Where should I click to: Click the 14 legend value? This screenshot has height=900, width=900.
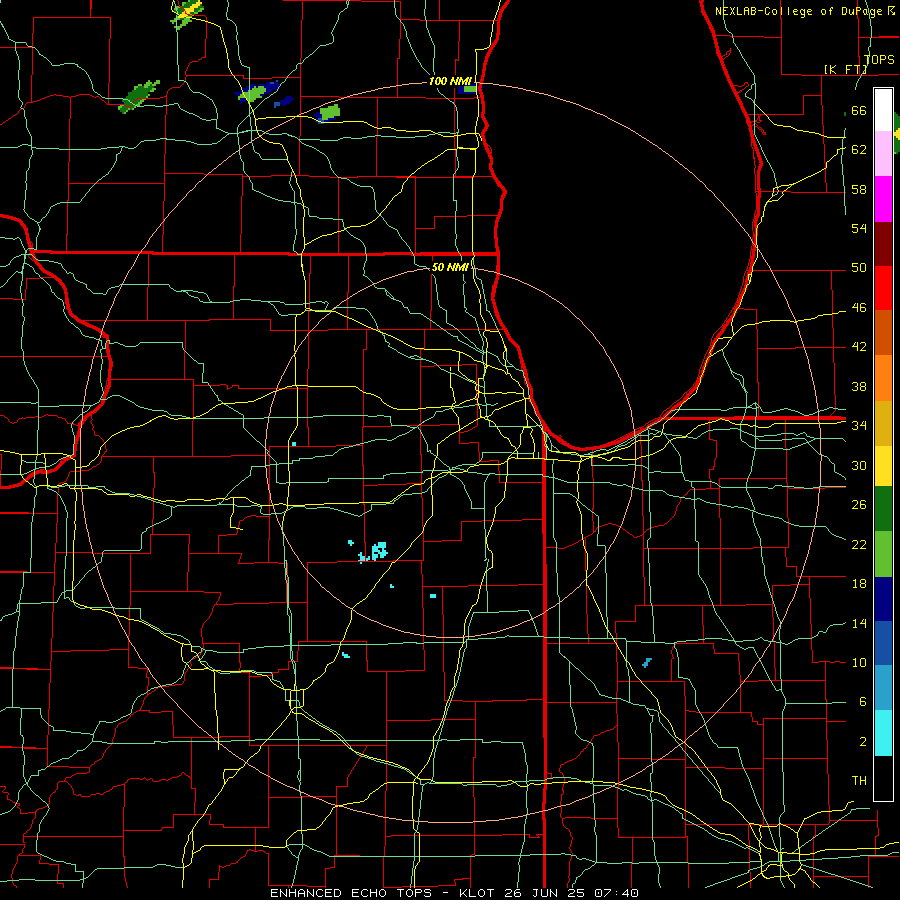[x=859, y=623]
